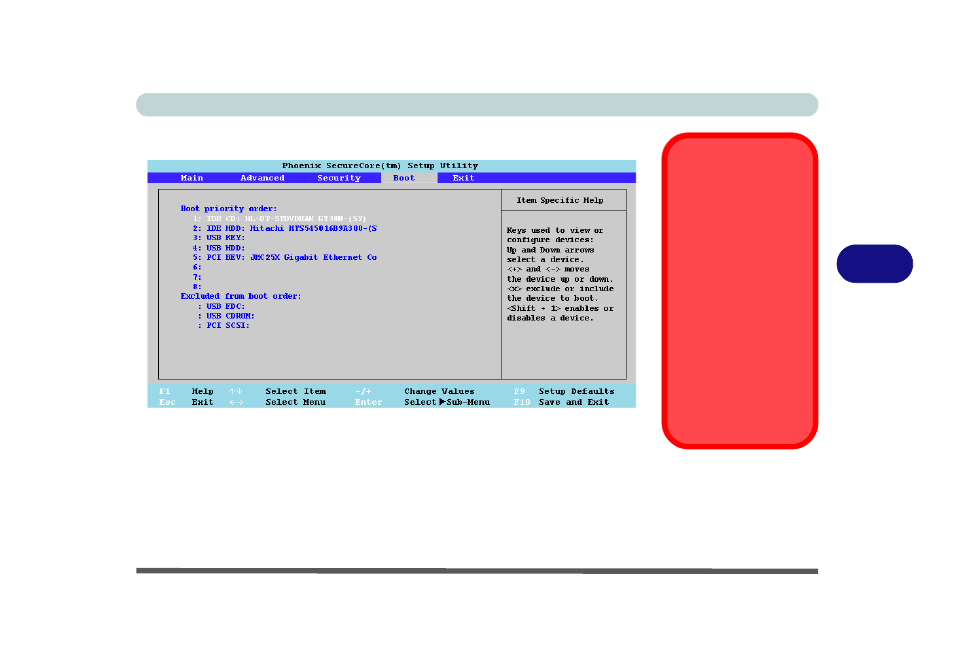Click the up/down arrows Select Item hint
The image size is (954, 672).
(277, 392)
